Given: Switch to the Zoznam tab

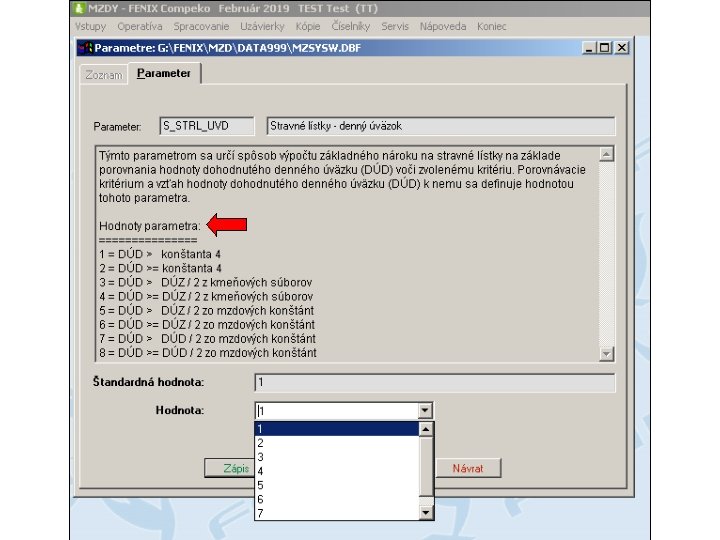Looking at the screenshot, I should (x=104, y=75).
